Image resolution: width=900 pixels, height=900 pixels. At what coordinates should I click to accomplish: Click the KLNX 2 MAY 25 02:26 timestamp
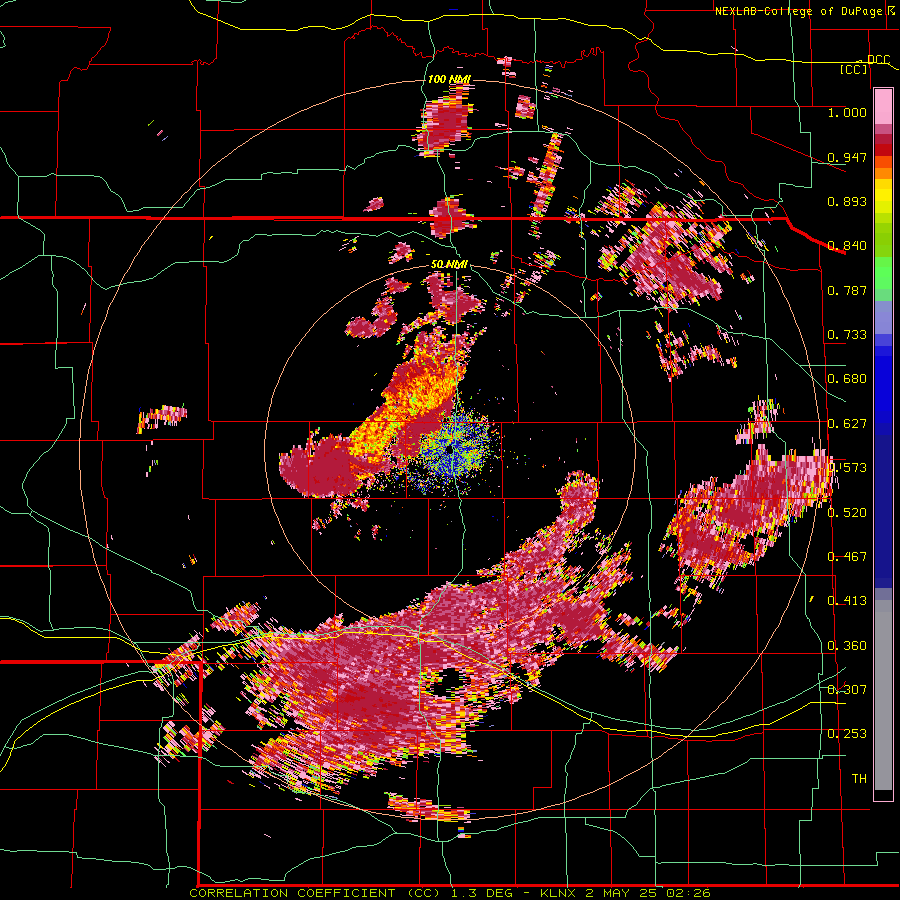tap(625, 893)
